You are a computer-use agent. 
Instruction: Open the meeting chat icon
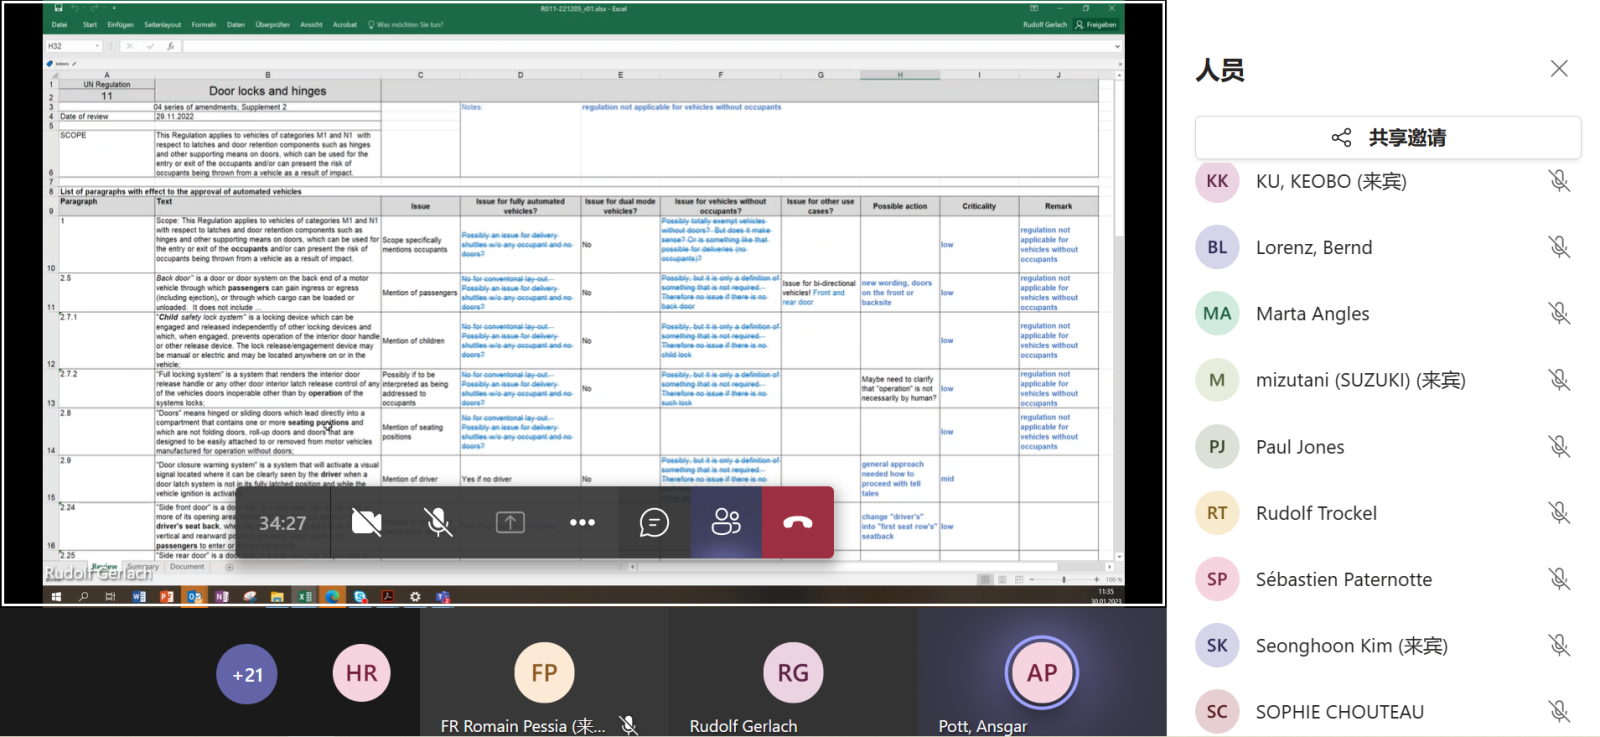[x=654, y=522]
